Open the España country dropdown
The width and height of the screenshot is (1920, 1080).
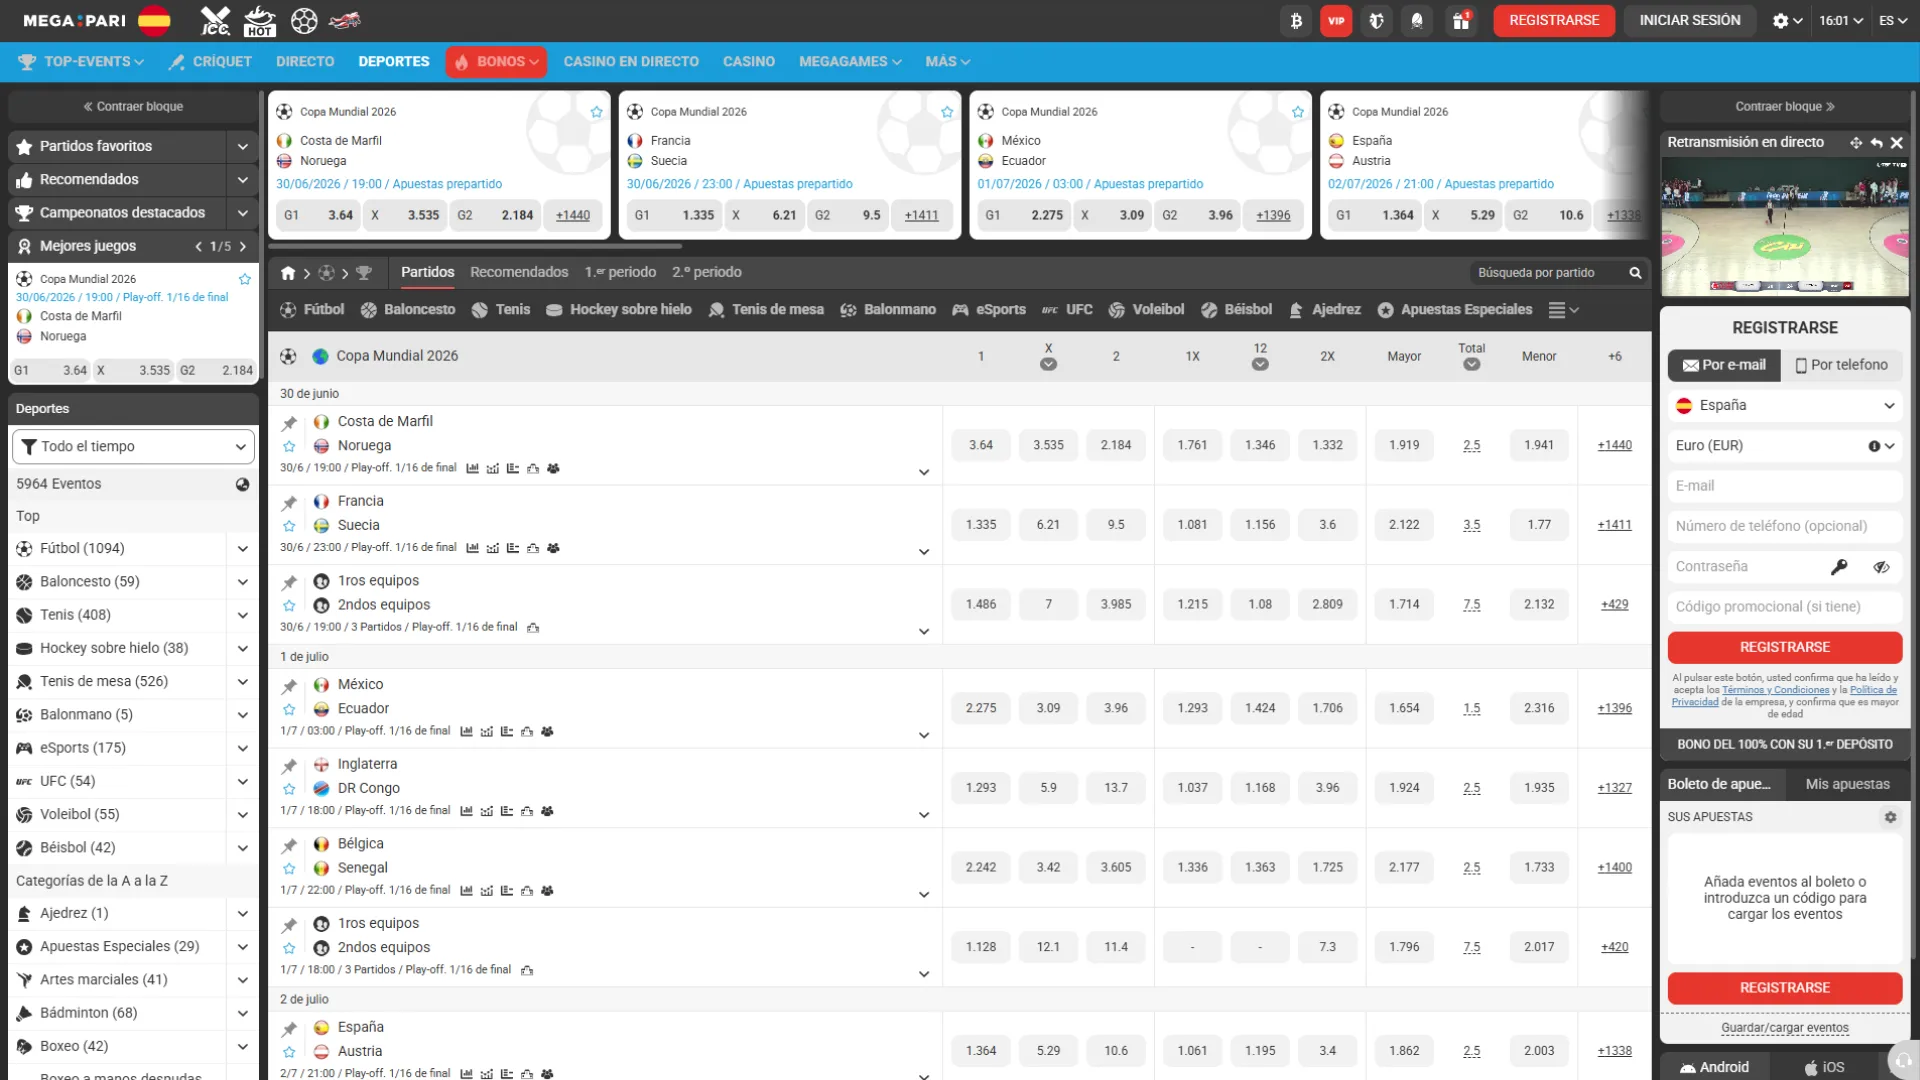(1784, 406)
